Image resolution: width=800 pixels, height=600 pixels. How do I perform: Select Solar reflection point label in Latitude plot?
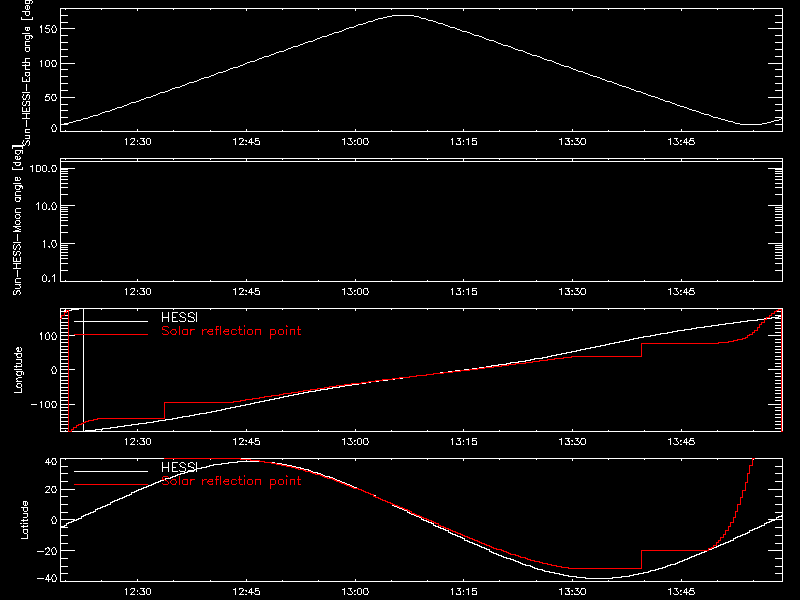(x=231, y=481)
